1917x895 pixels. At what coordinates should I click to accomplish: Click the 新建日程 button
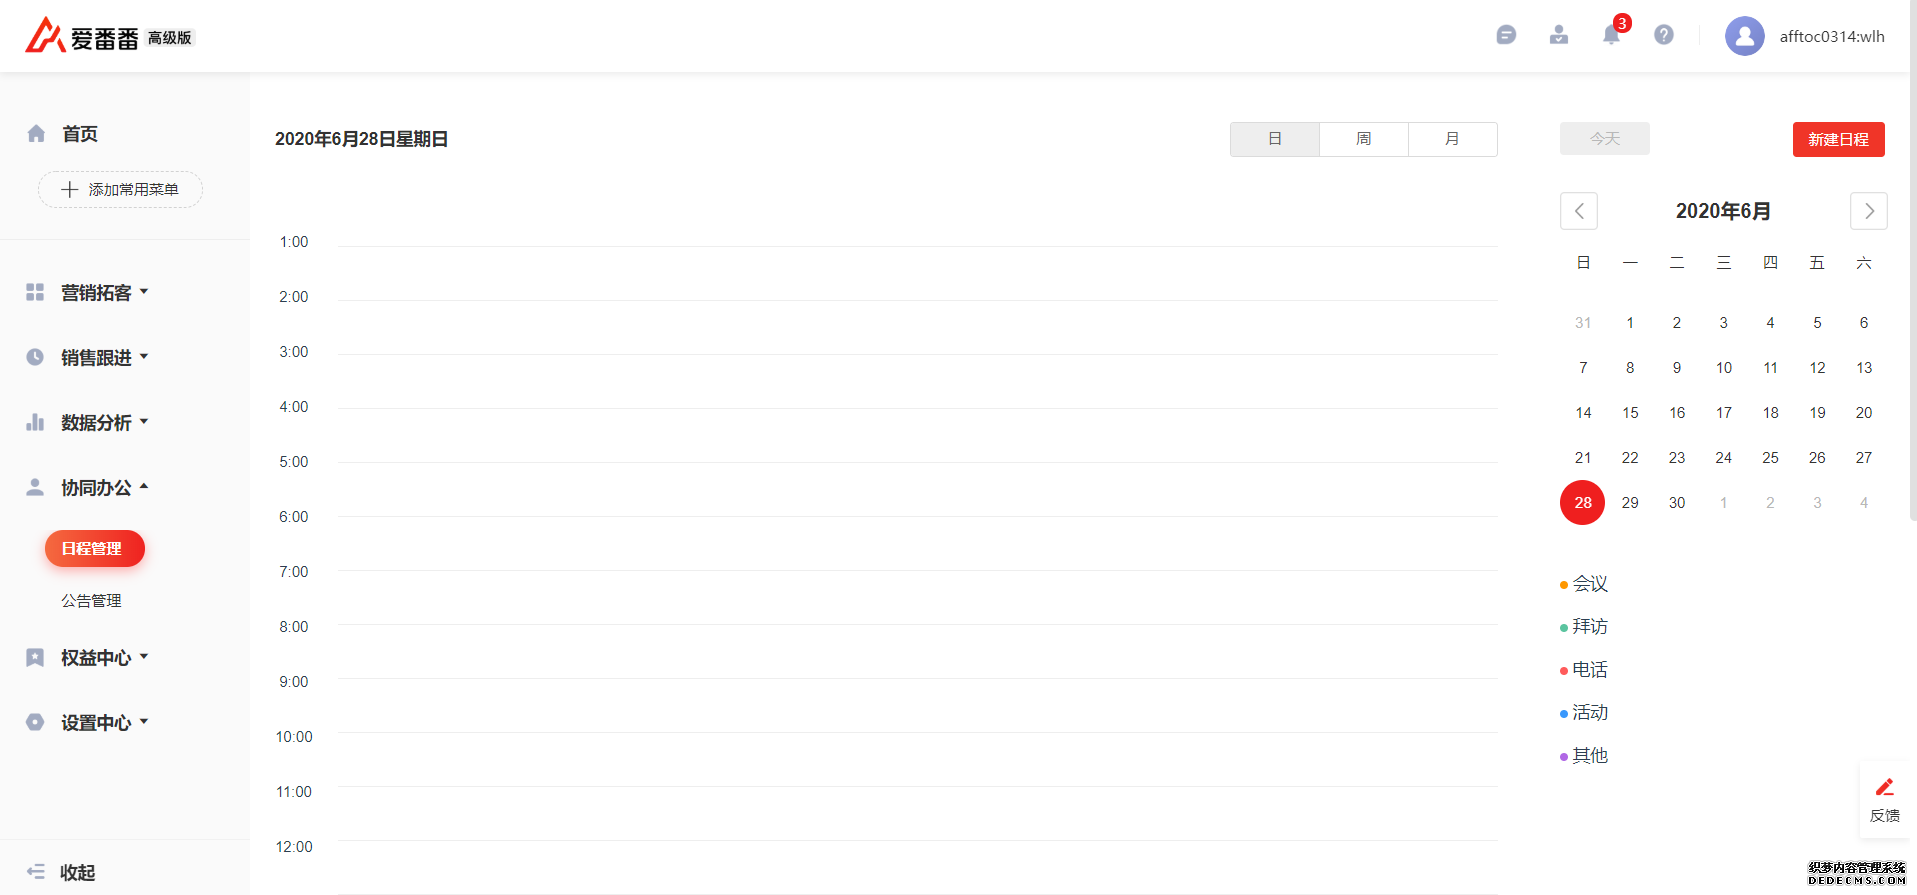[1839, 139]
